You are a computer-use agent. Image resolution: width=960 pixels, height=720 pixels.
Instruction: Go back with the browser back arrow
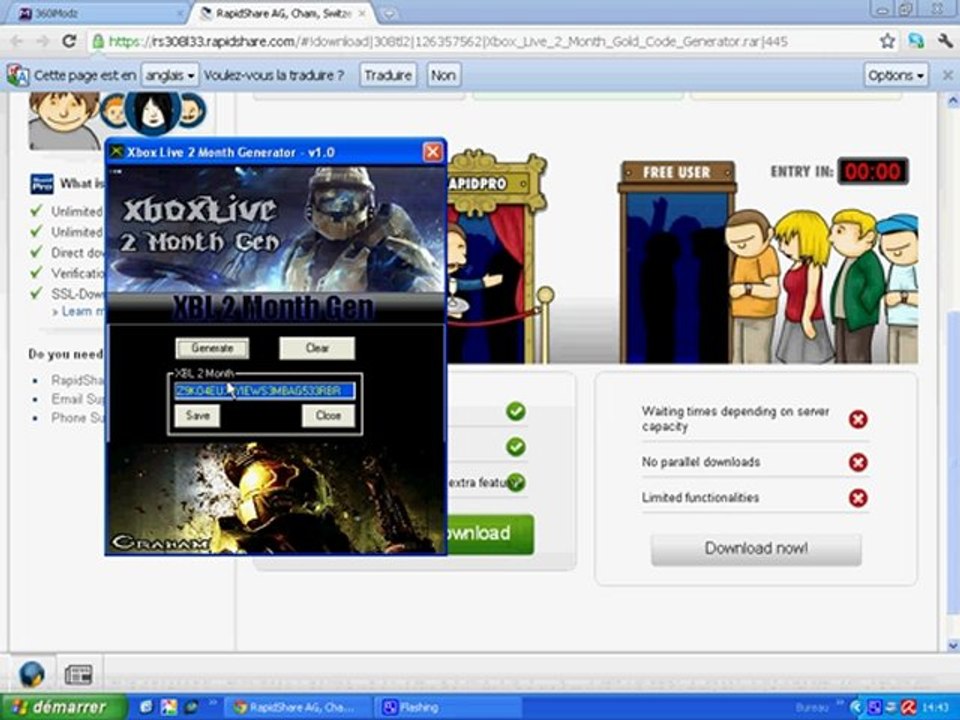point(17,42)
